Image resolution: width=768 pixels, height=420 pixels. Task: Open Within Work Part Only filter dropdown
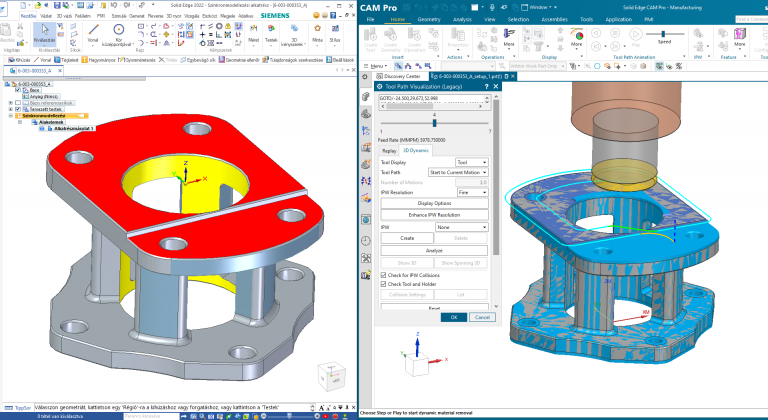tap(538, 66)
